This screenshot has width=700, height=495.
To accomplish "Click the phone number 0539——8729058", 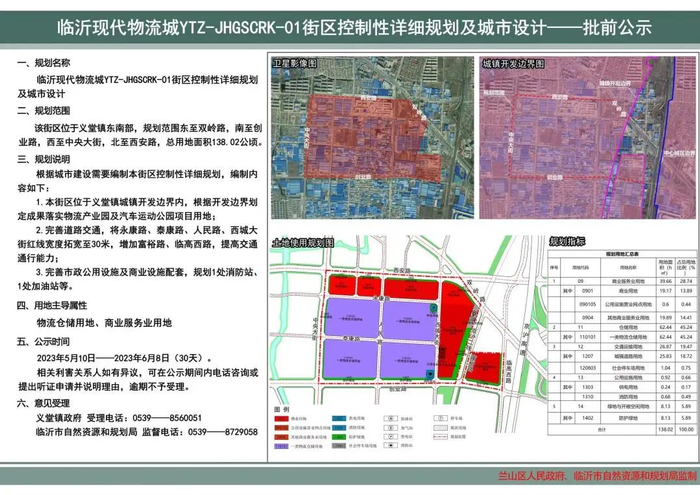I will 223,432.
